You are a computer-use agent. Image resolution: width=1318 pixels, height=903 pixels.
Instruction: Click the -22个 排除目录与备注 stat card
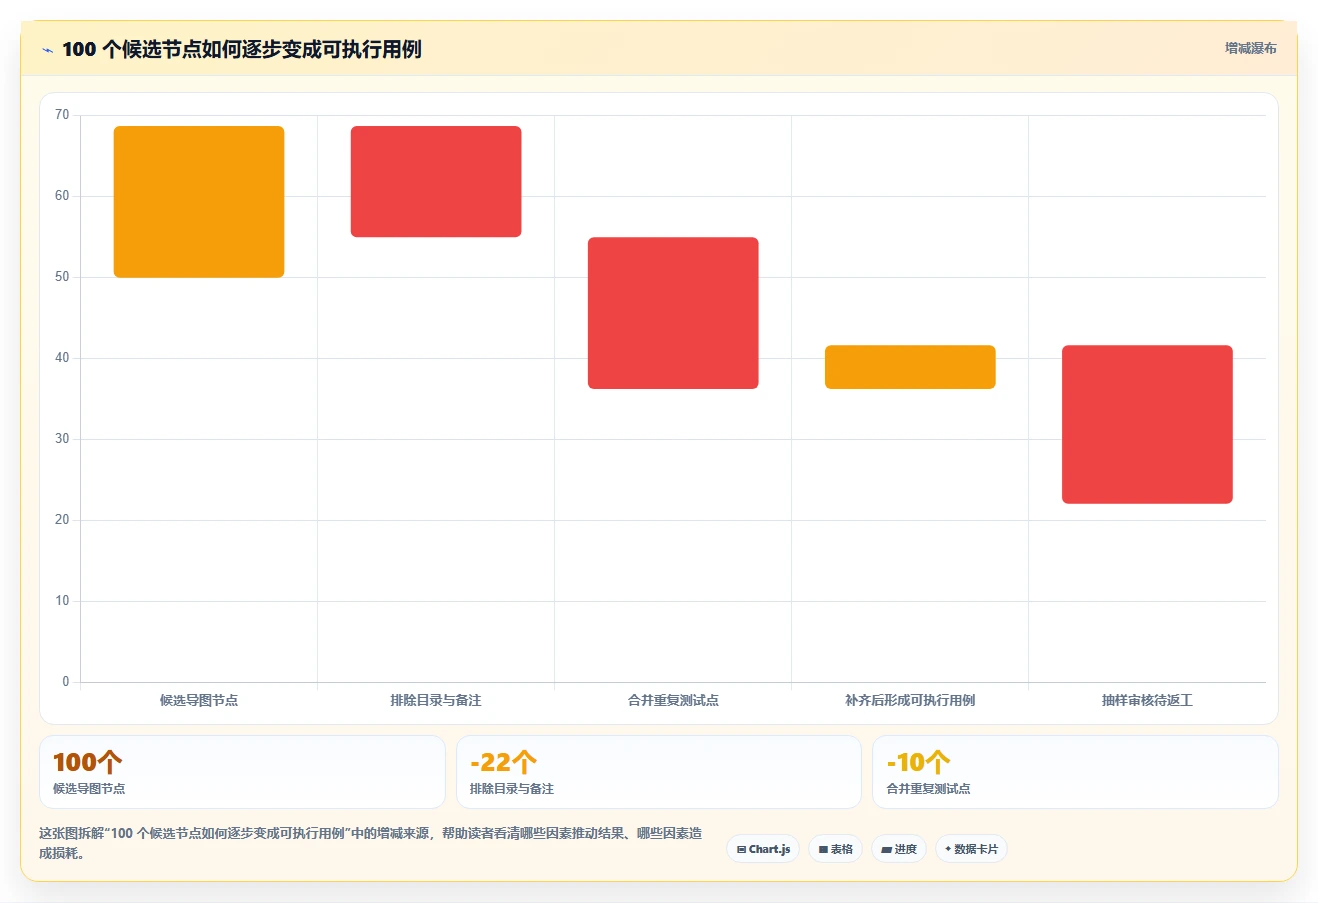(x=658, y=772)
